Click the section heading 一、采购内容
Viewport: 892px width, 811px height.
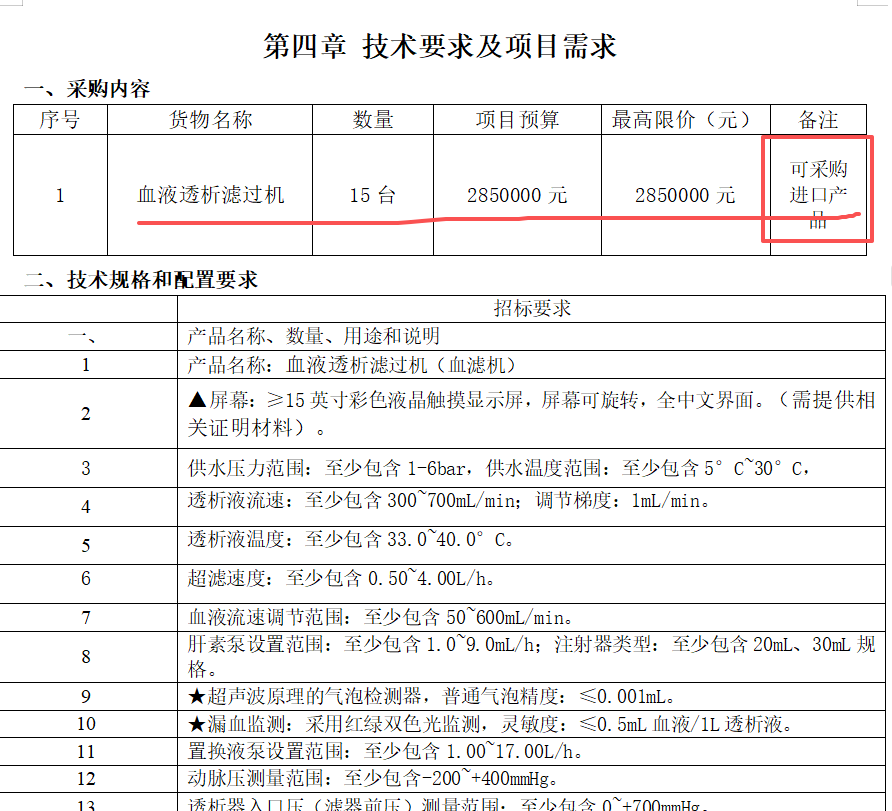87,89
